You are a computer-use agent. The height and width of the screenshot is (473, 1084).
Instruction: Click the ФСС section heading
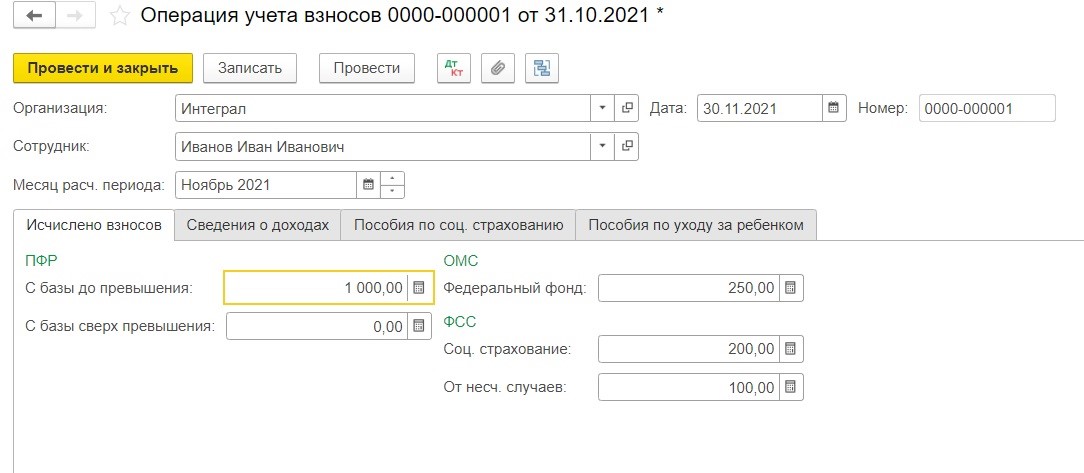[x=460, y=322]
